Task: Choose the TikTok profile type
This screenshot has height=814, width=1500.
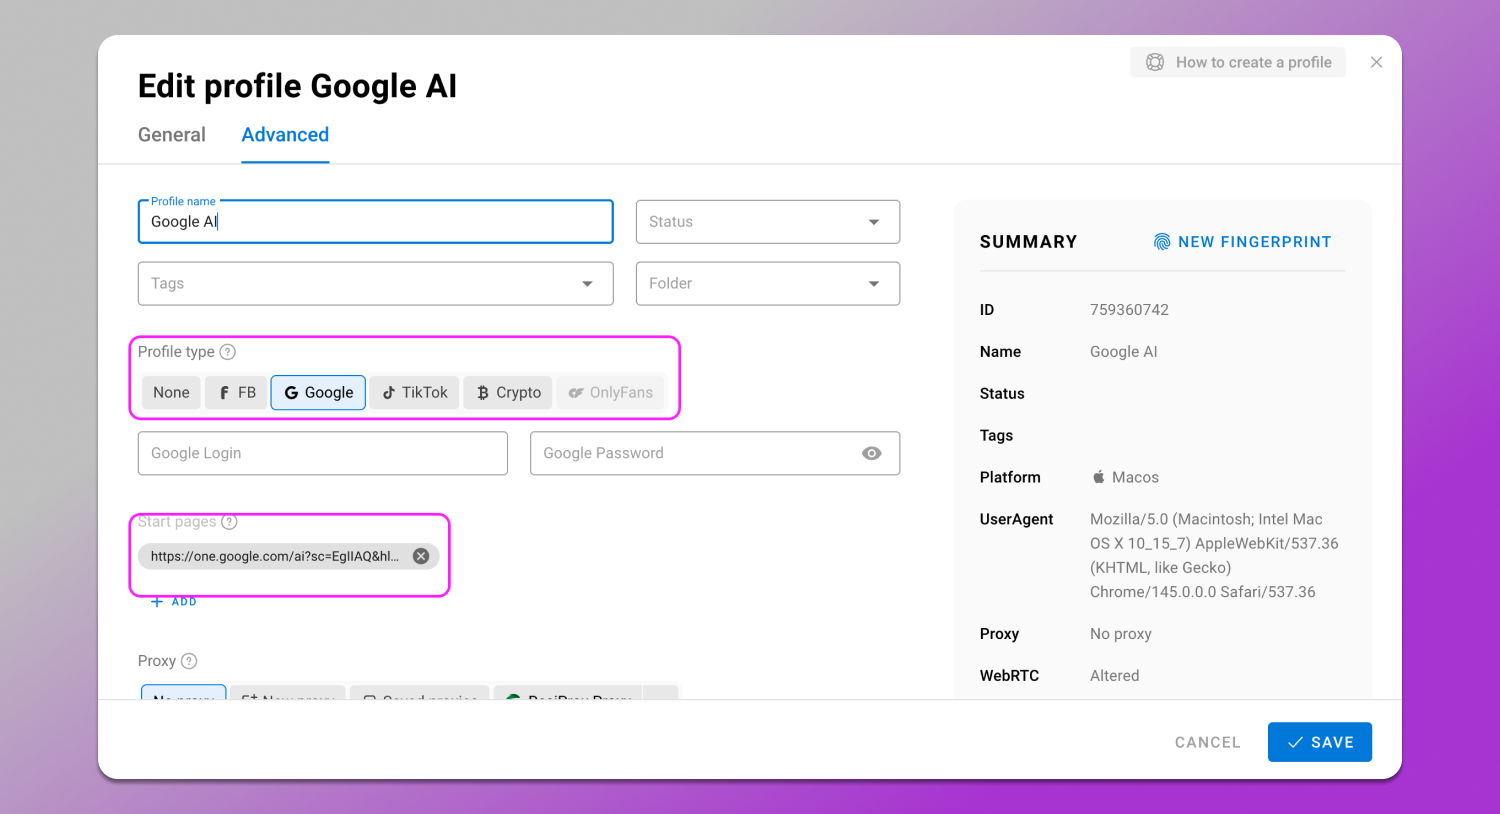Action: 415,393
